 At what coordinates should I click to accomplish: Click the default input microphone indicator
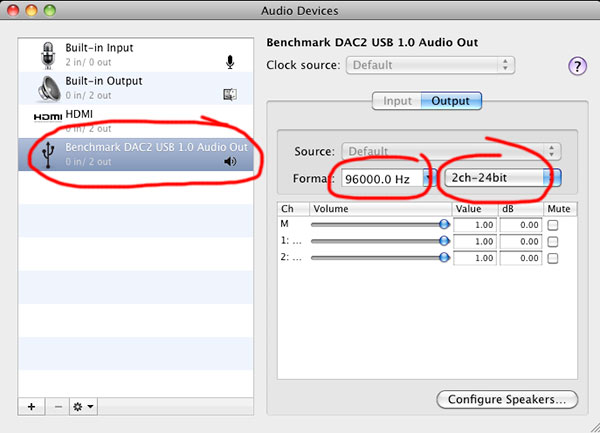click(230, 62)
